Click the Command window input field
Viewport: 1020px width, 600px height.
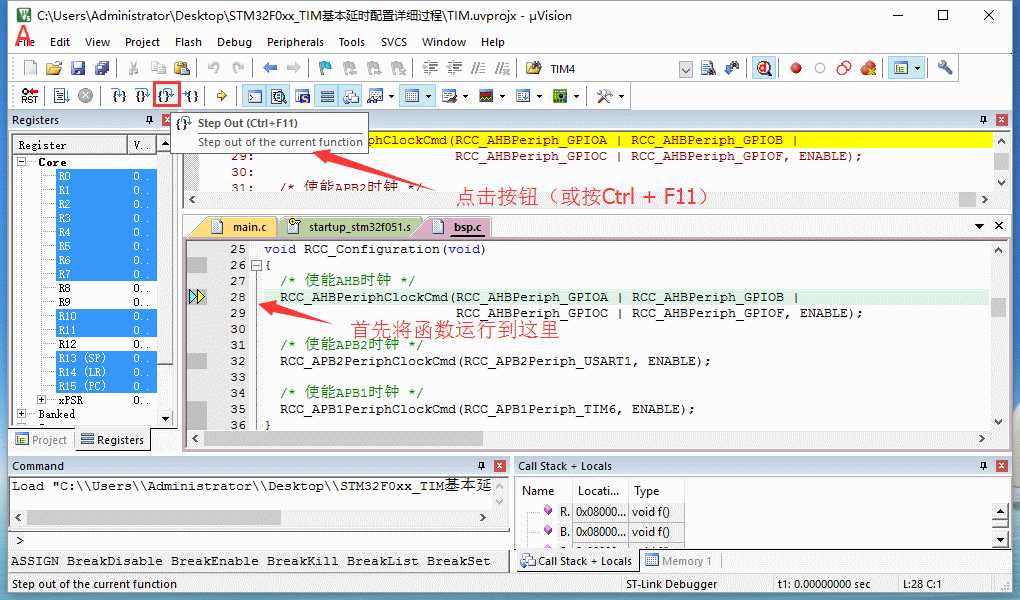click(260, 540)
